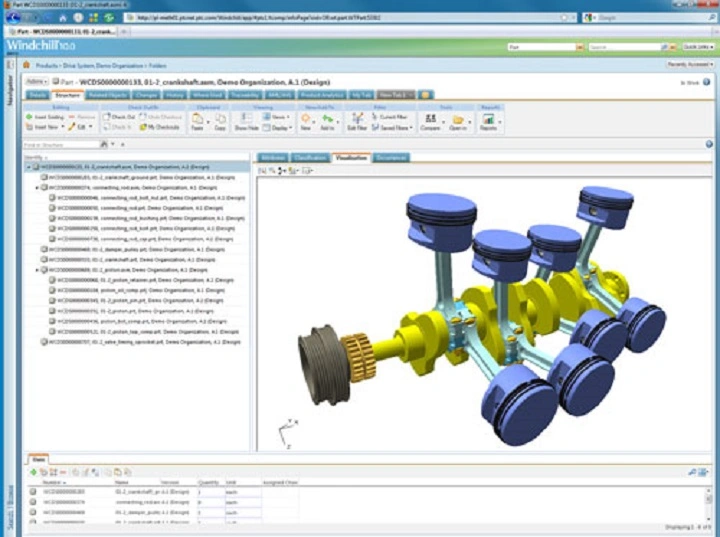This screenshot has width=720, height=537.
Task: Open the Actions dropdown beside part title
Action: tap(36, 80)
